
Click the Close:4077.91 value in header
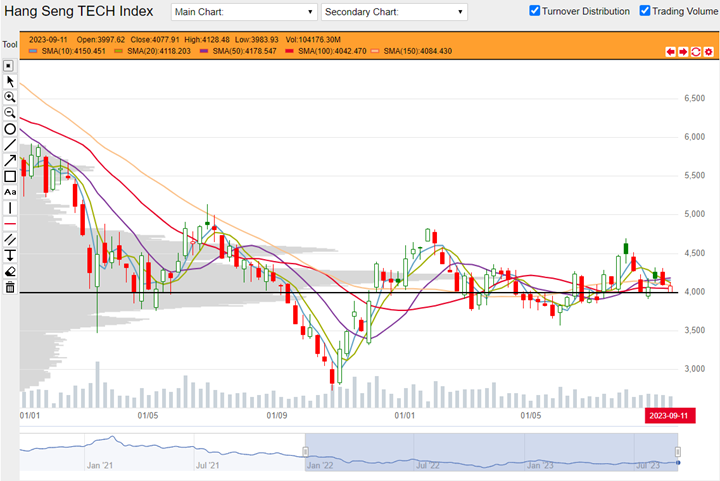pos(155,39)
